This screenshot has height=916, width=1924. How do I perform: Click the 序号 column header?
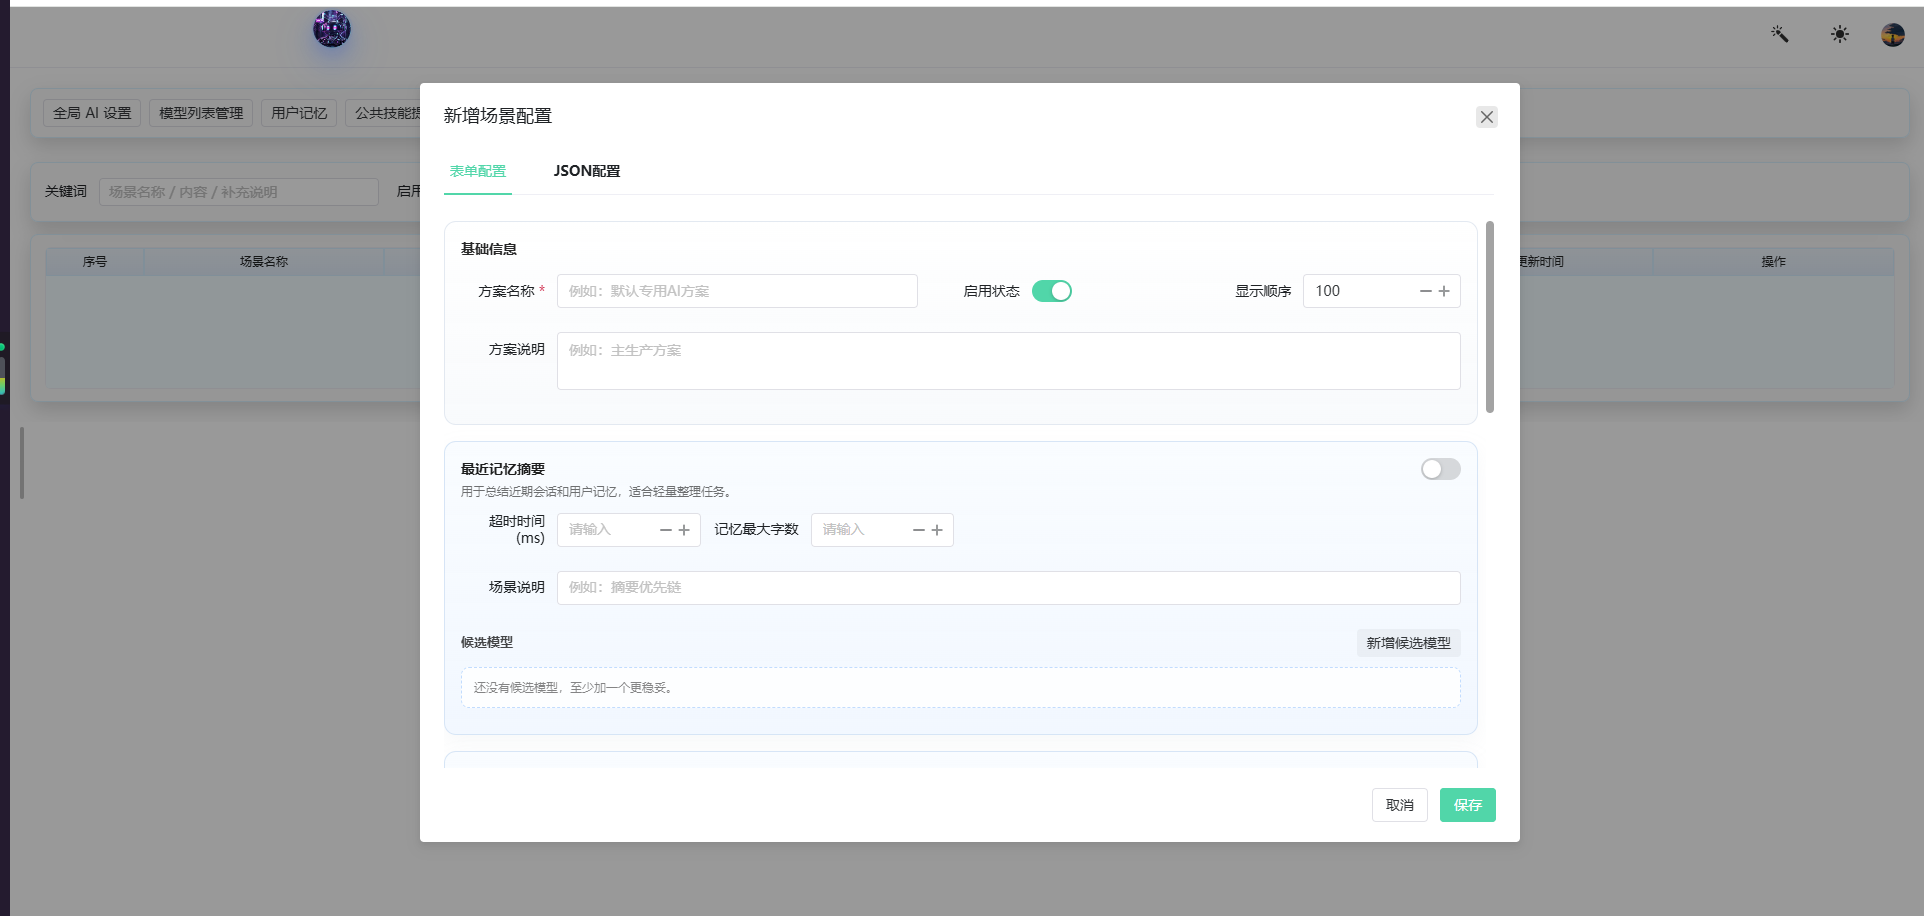[x=95, y=262]
